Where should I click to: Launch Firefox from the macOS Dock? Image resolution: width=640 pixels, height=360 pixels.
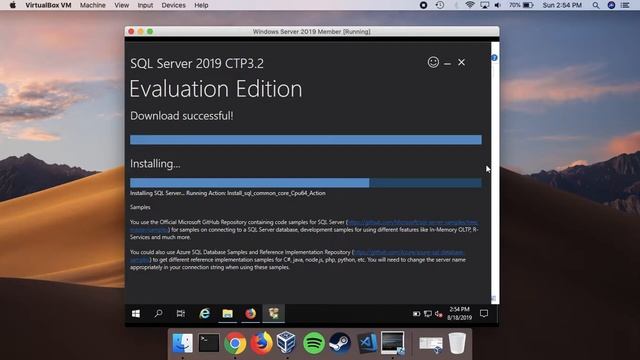(261, 343)
